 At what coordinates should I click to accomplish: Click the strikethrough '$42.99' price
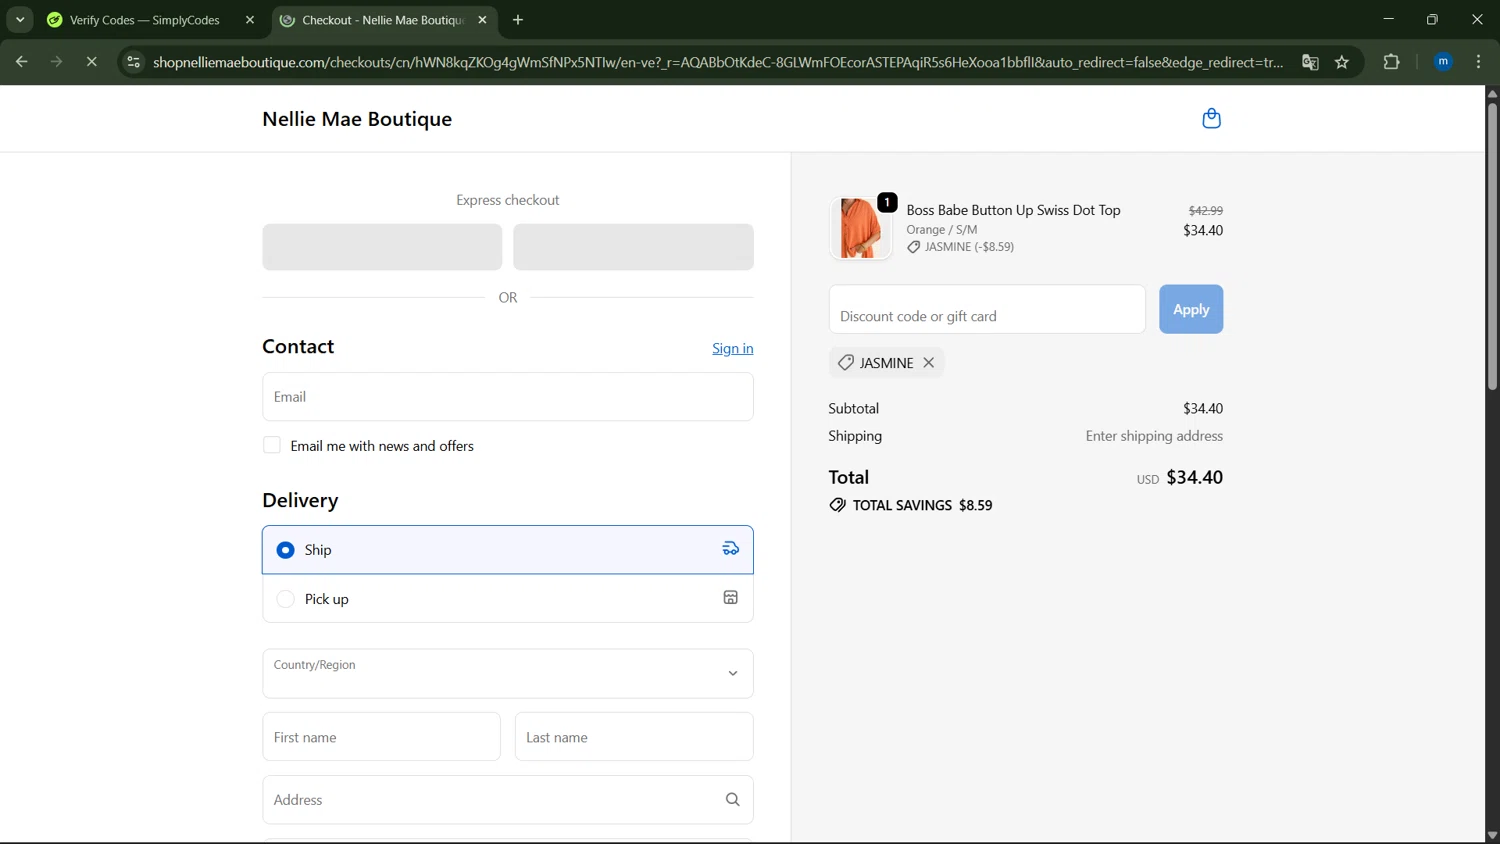[1205, 211]
